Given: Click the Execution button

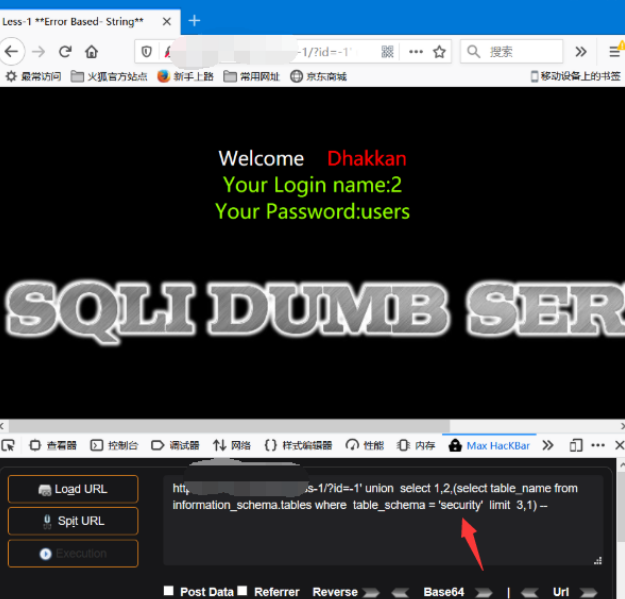Looking at the screenshot, I should [73, 553].
